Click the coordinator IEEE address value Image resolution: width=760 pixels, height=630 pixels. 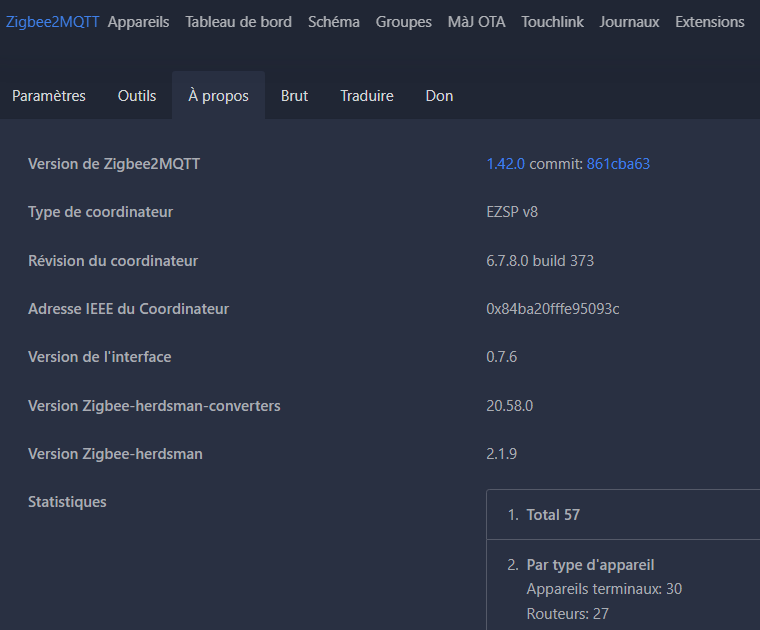552,309
